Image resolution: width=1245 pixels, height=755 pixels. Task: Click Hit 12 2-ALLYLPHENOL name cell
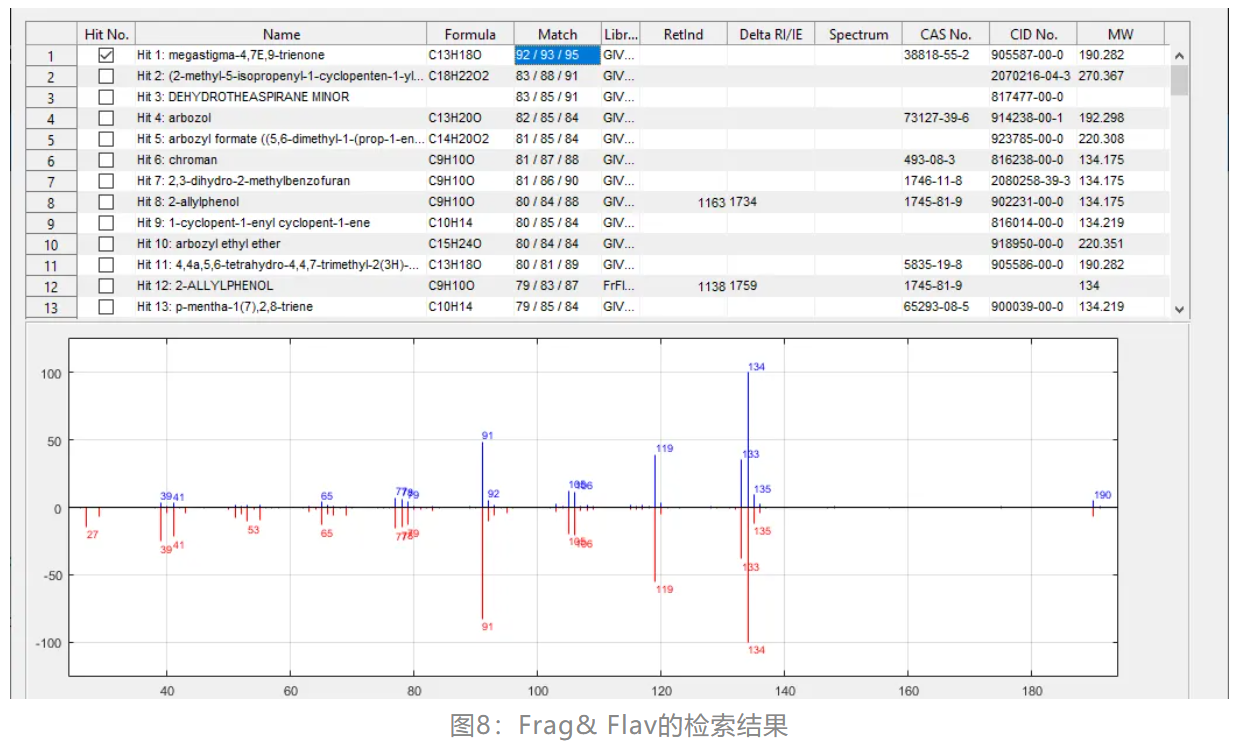click(280, 286)
